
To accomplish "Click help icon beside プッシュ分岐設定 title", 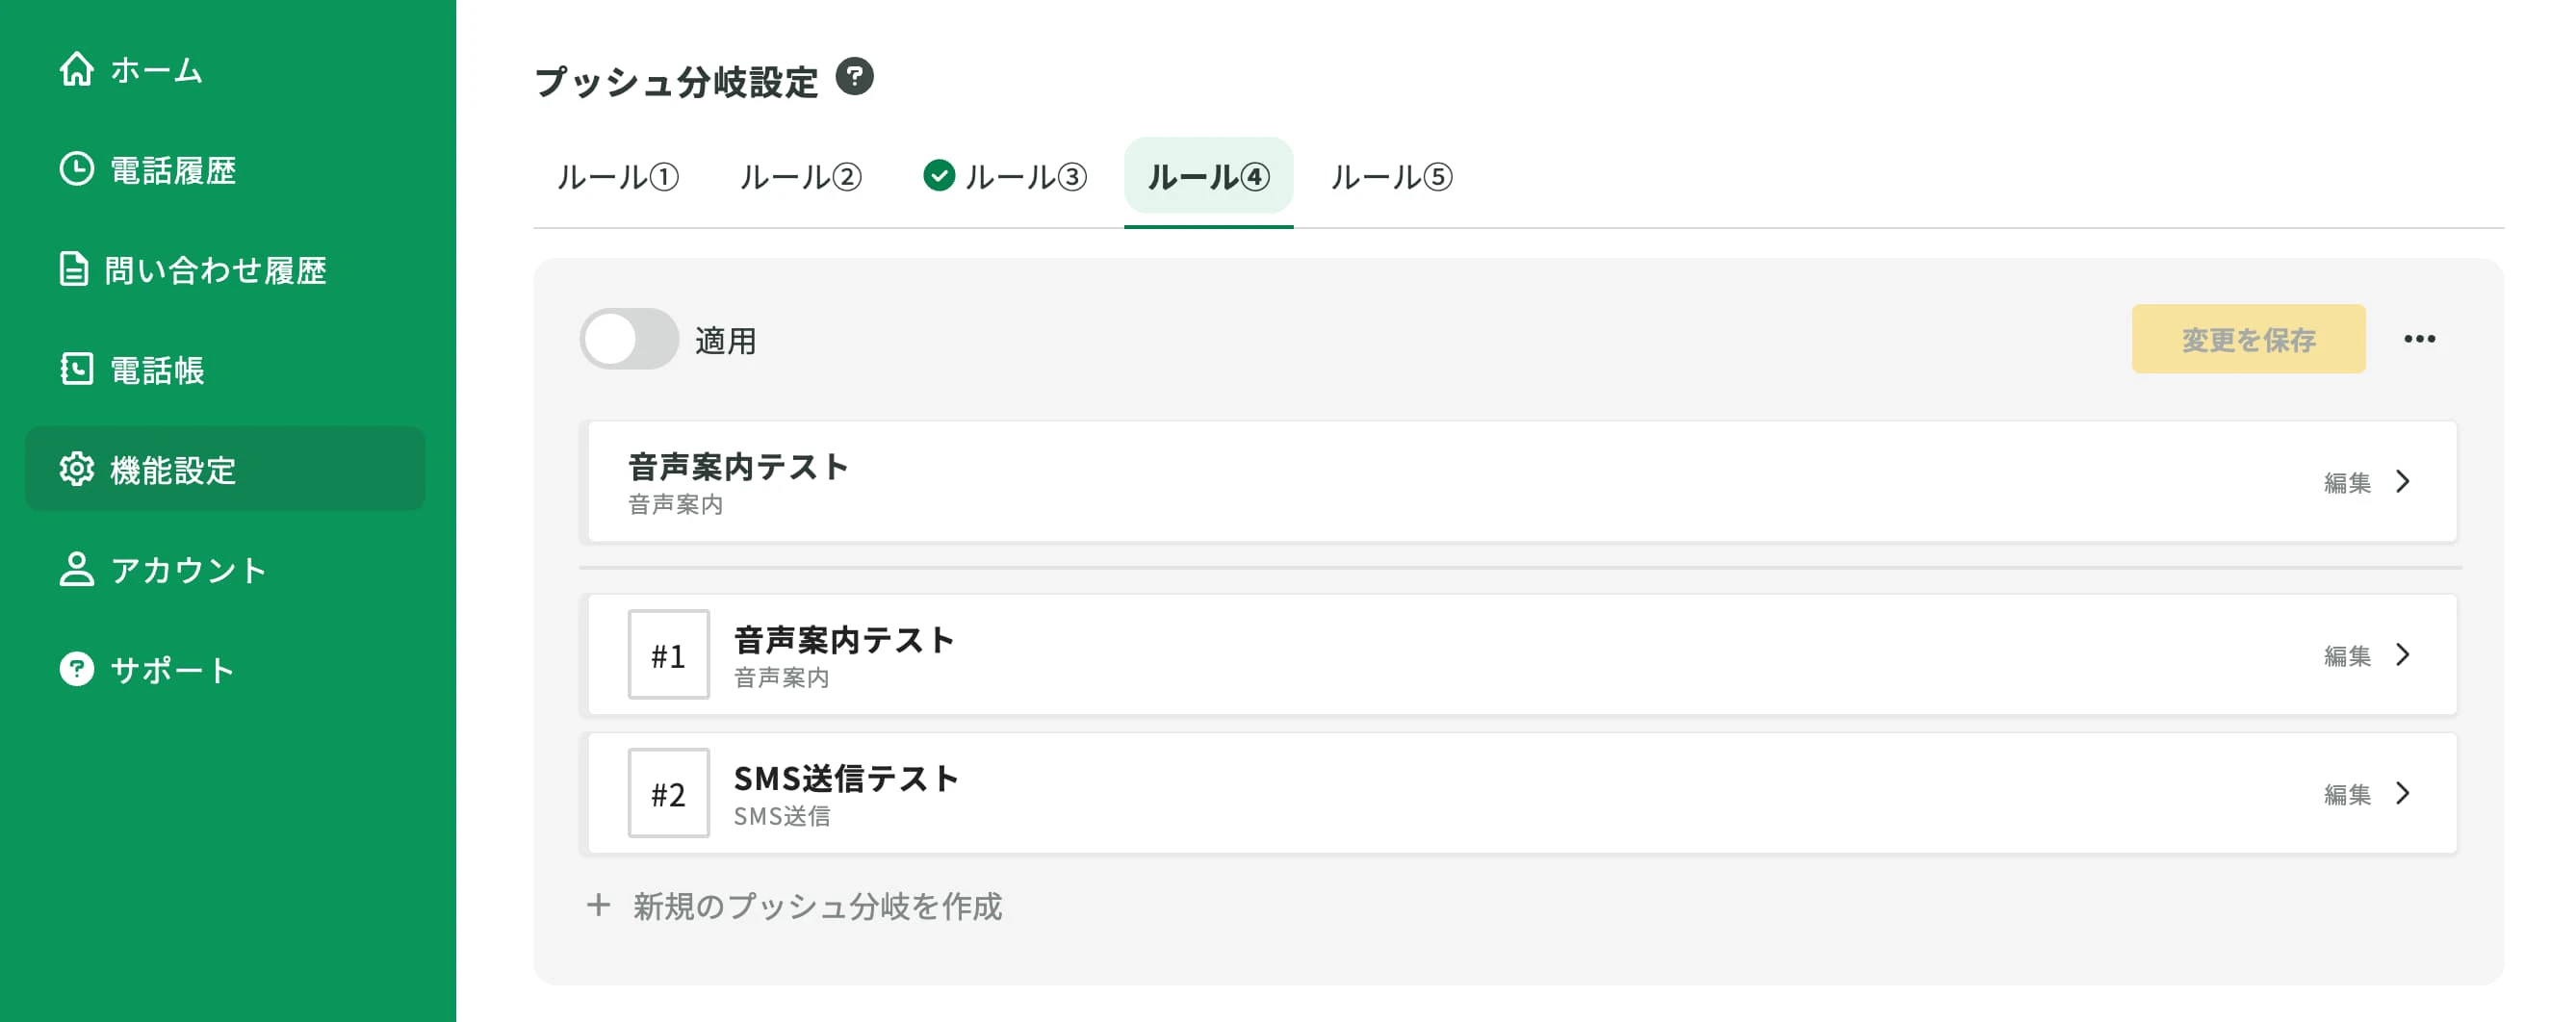I will pyautogui.click(x=854, y=77).
